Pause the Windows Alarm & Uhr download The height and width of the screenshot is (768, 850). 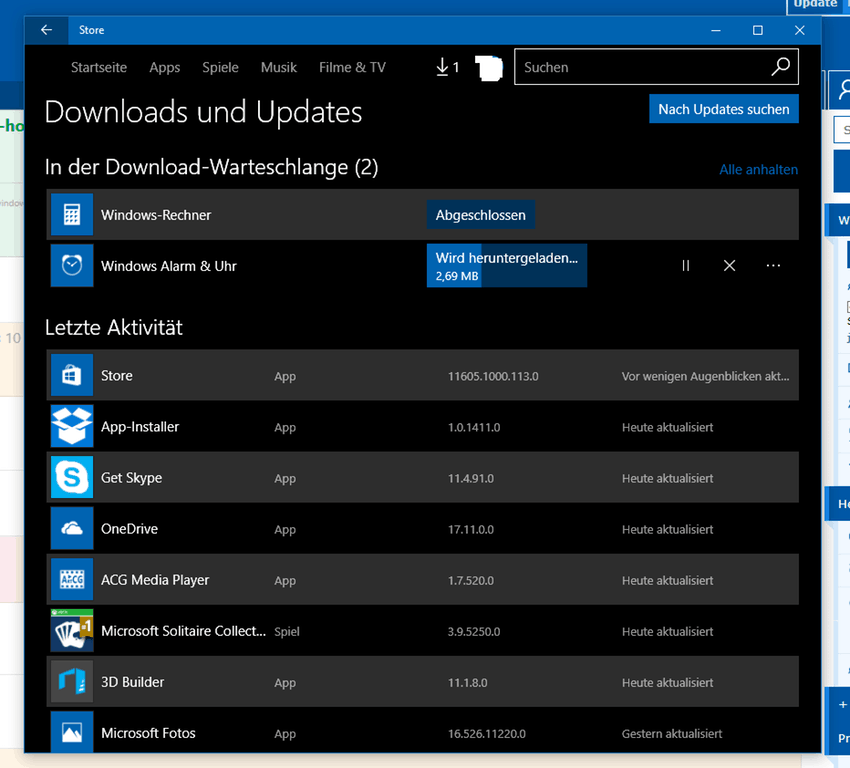coord(686,266)
